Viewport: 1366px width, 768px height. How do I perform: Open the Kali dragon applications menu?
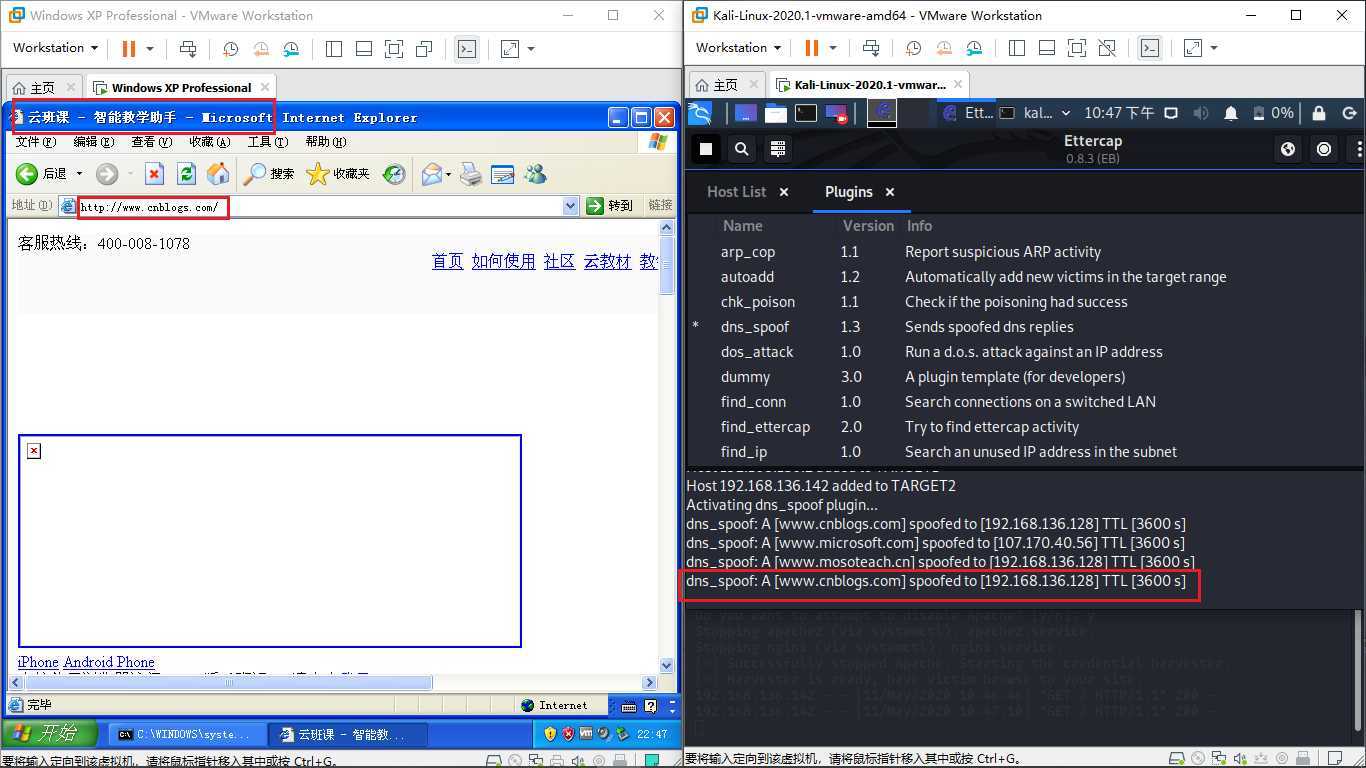pyautogui.click(x=701, y=113)
